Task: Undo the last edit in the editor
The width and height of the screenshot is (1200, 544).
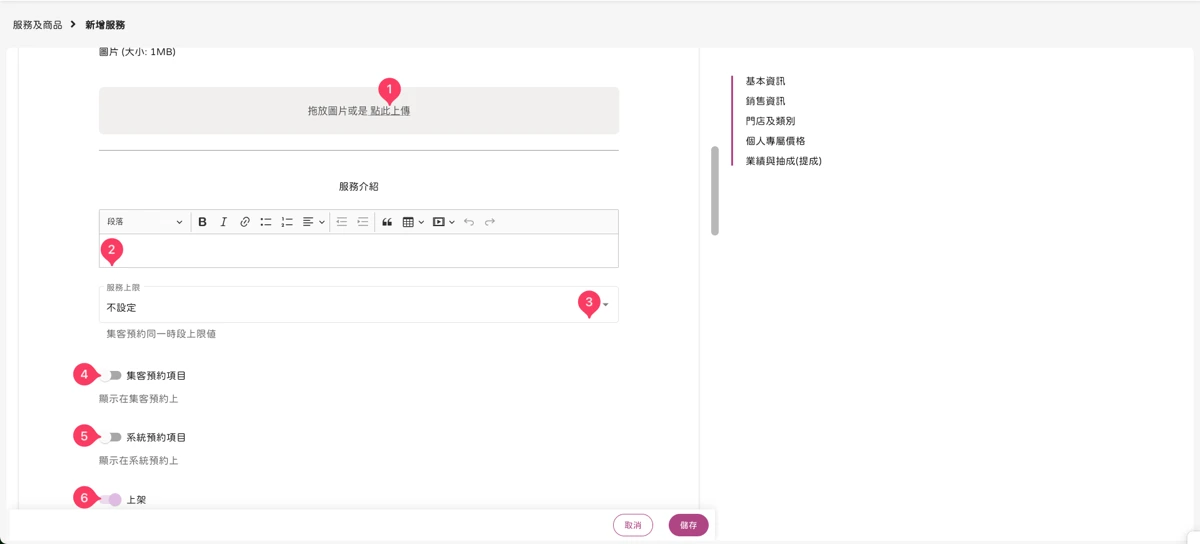Action: tap(469, 222)
